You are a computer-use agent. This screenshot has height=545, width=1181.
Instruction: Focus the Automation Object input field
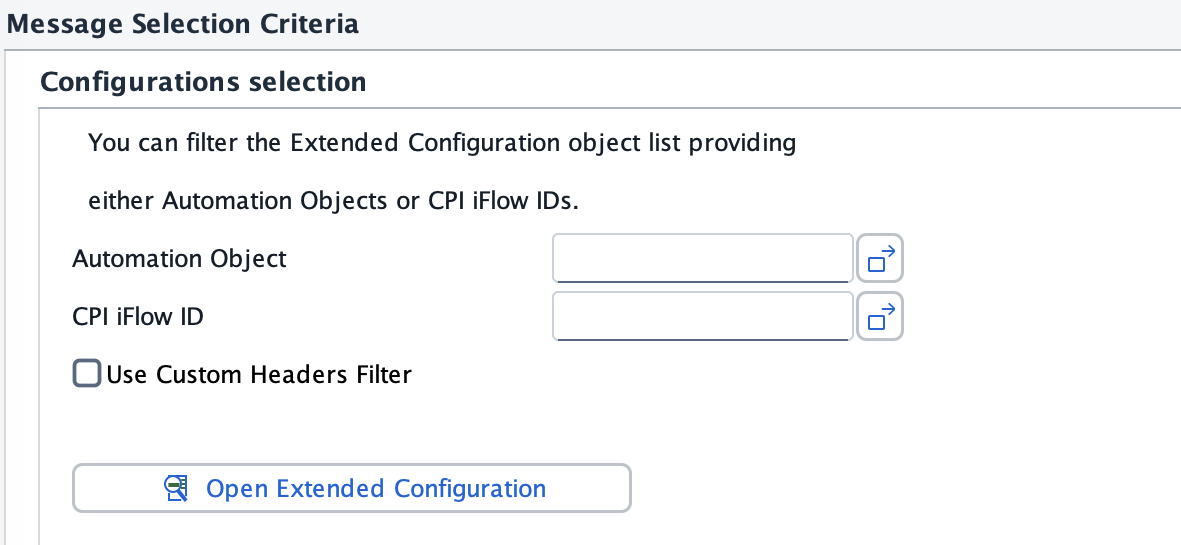point(702,260)
